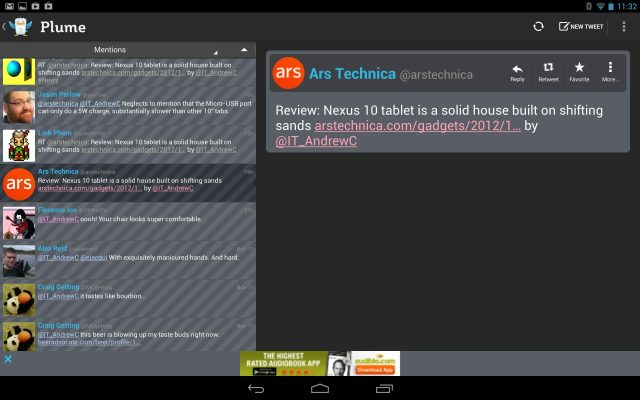This screenshot has width=640, height=400.
Task: Close the ad banner with the blue X
Action: pos(8,359)
